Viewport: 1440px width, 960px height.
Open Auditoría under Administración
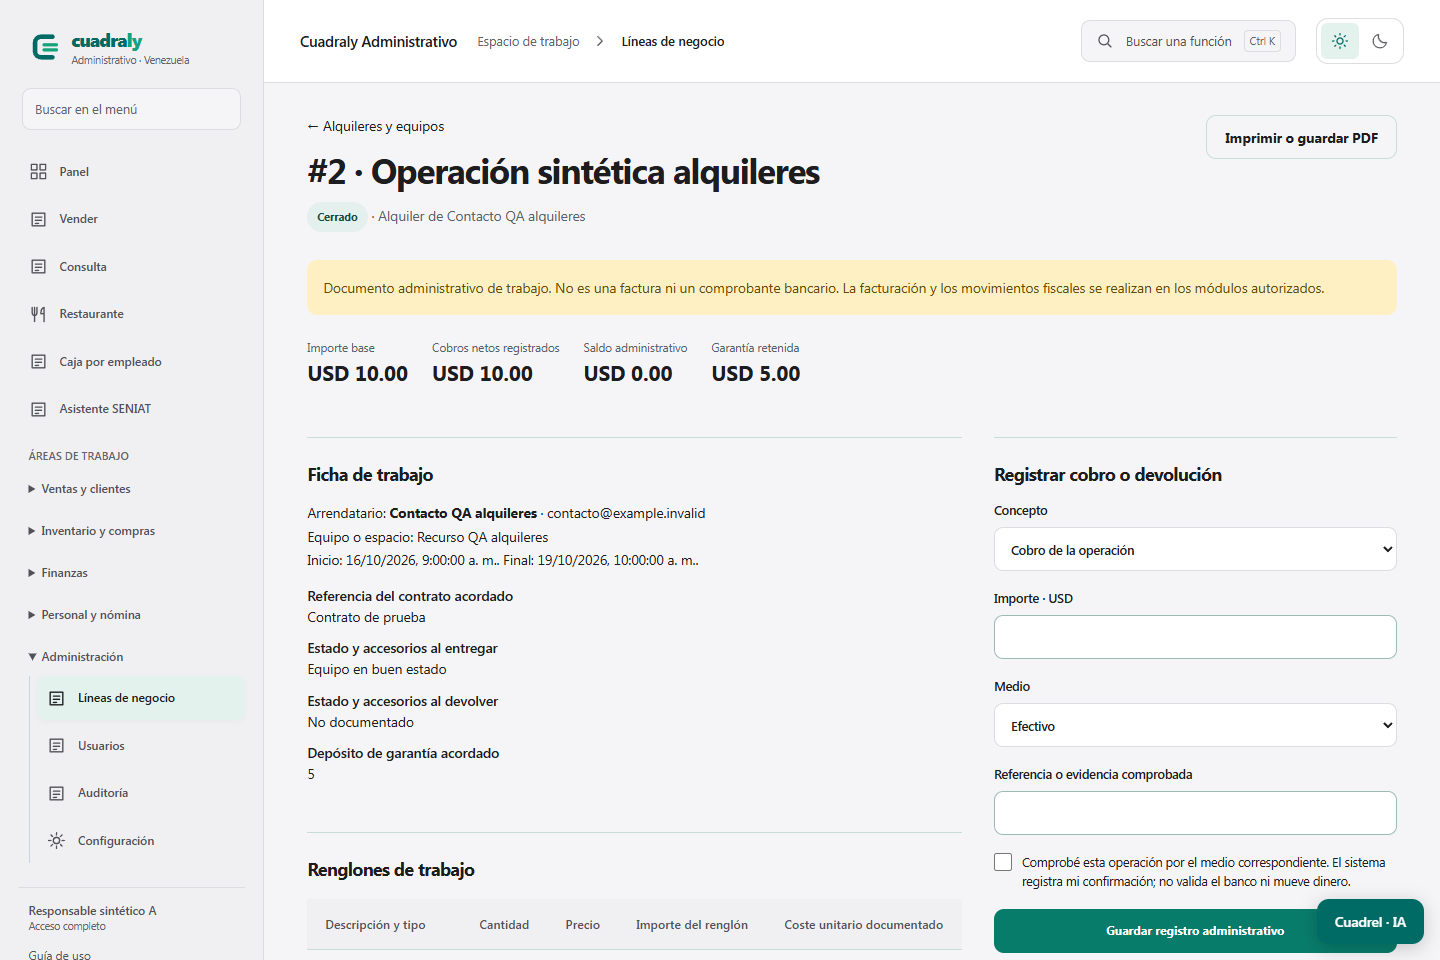tap(141, 793)
